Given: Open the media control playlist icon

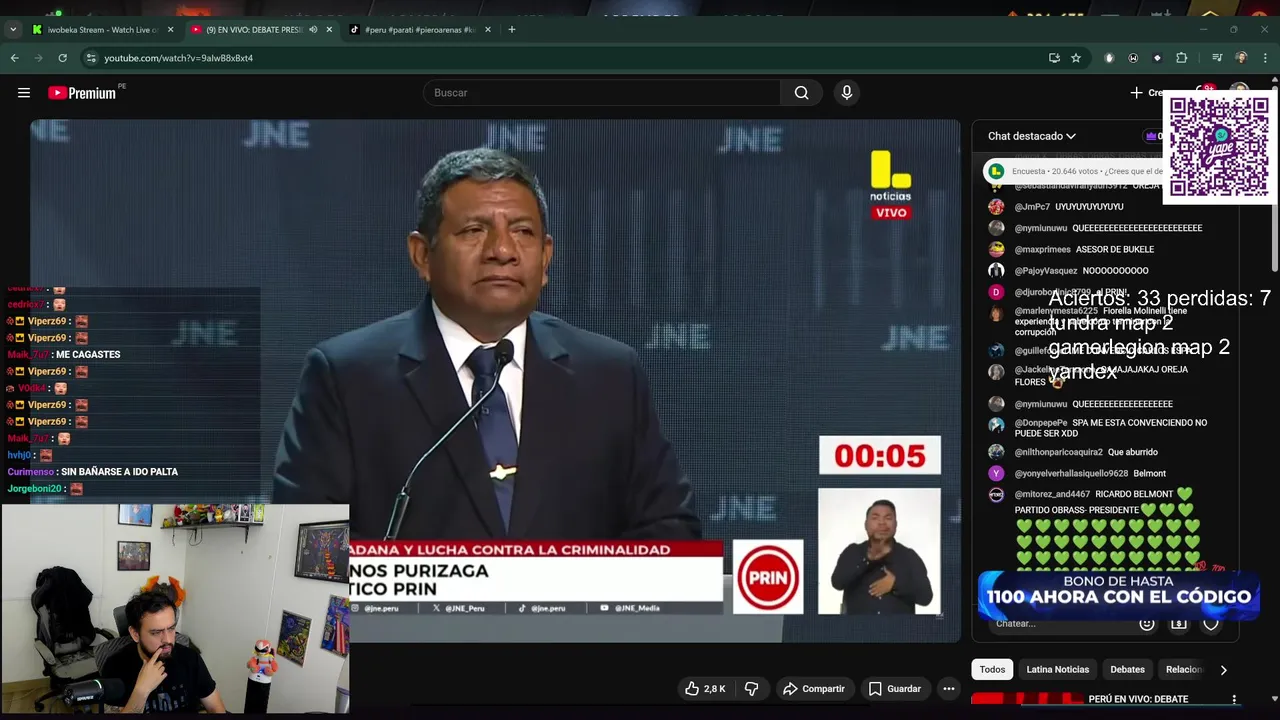Looking at the screenshot, I should tap(1217, 58).
